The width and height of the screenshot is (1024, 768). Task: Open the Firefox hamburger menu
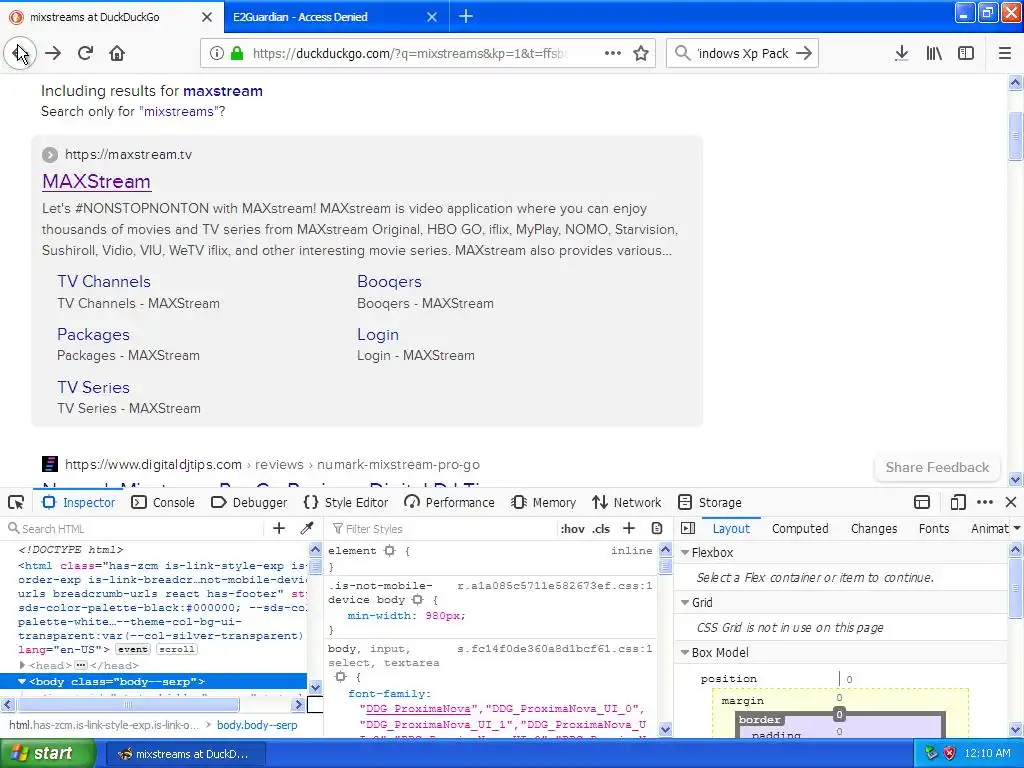pos(1005,53)
